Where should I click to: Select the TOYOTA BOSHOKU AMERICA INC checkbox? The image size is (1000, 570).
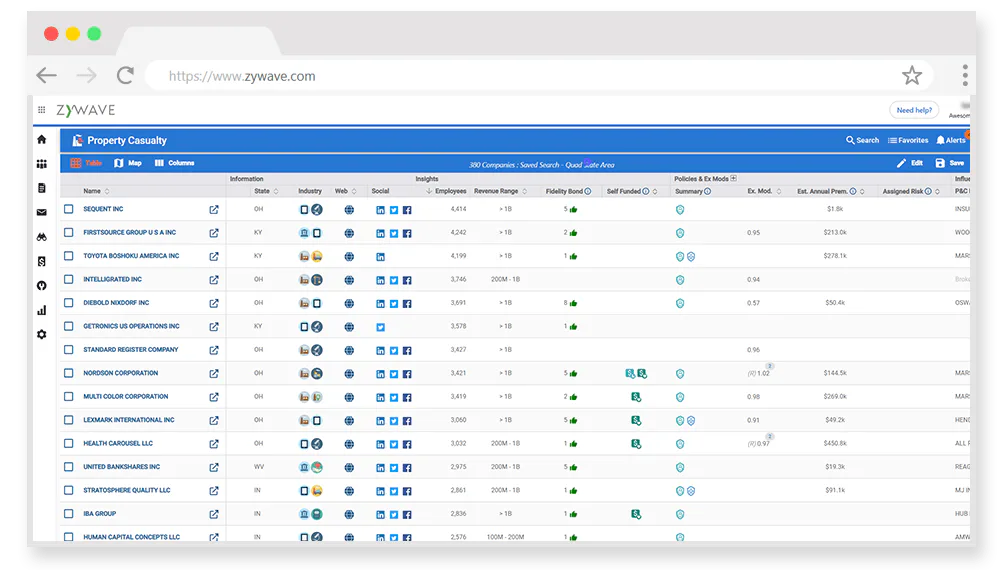coord(69,256)
